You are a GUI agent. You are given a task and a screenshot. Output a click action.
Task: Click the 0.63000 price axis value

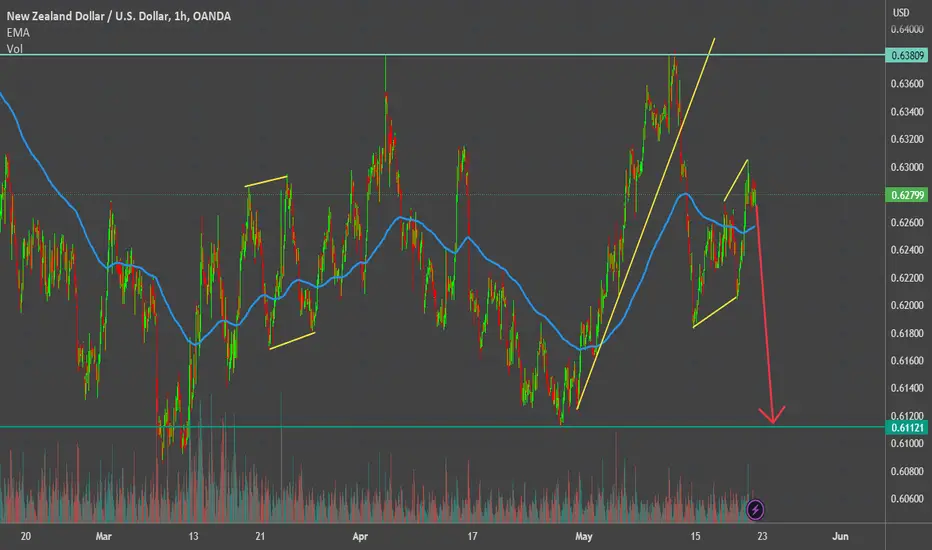tap(907, 167)
